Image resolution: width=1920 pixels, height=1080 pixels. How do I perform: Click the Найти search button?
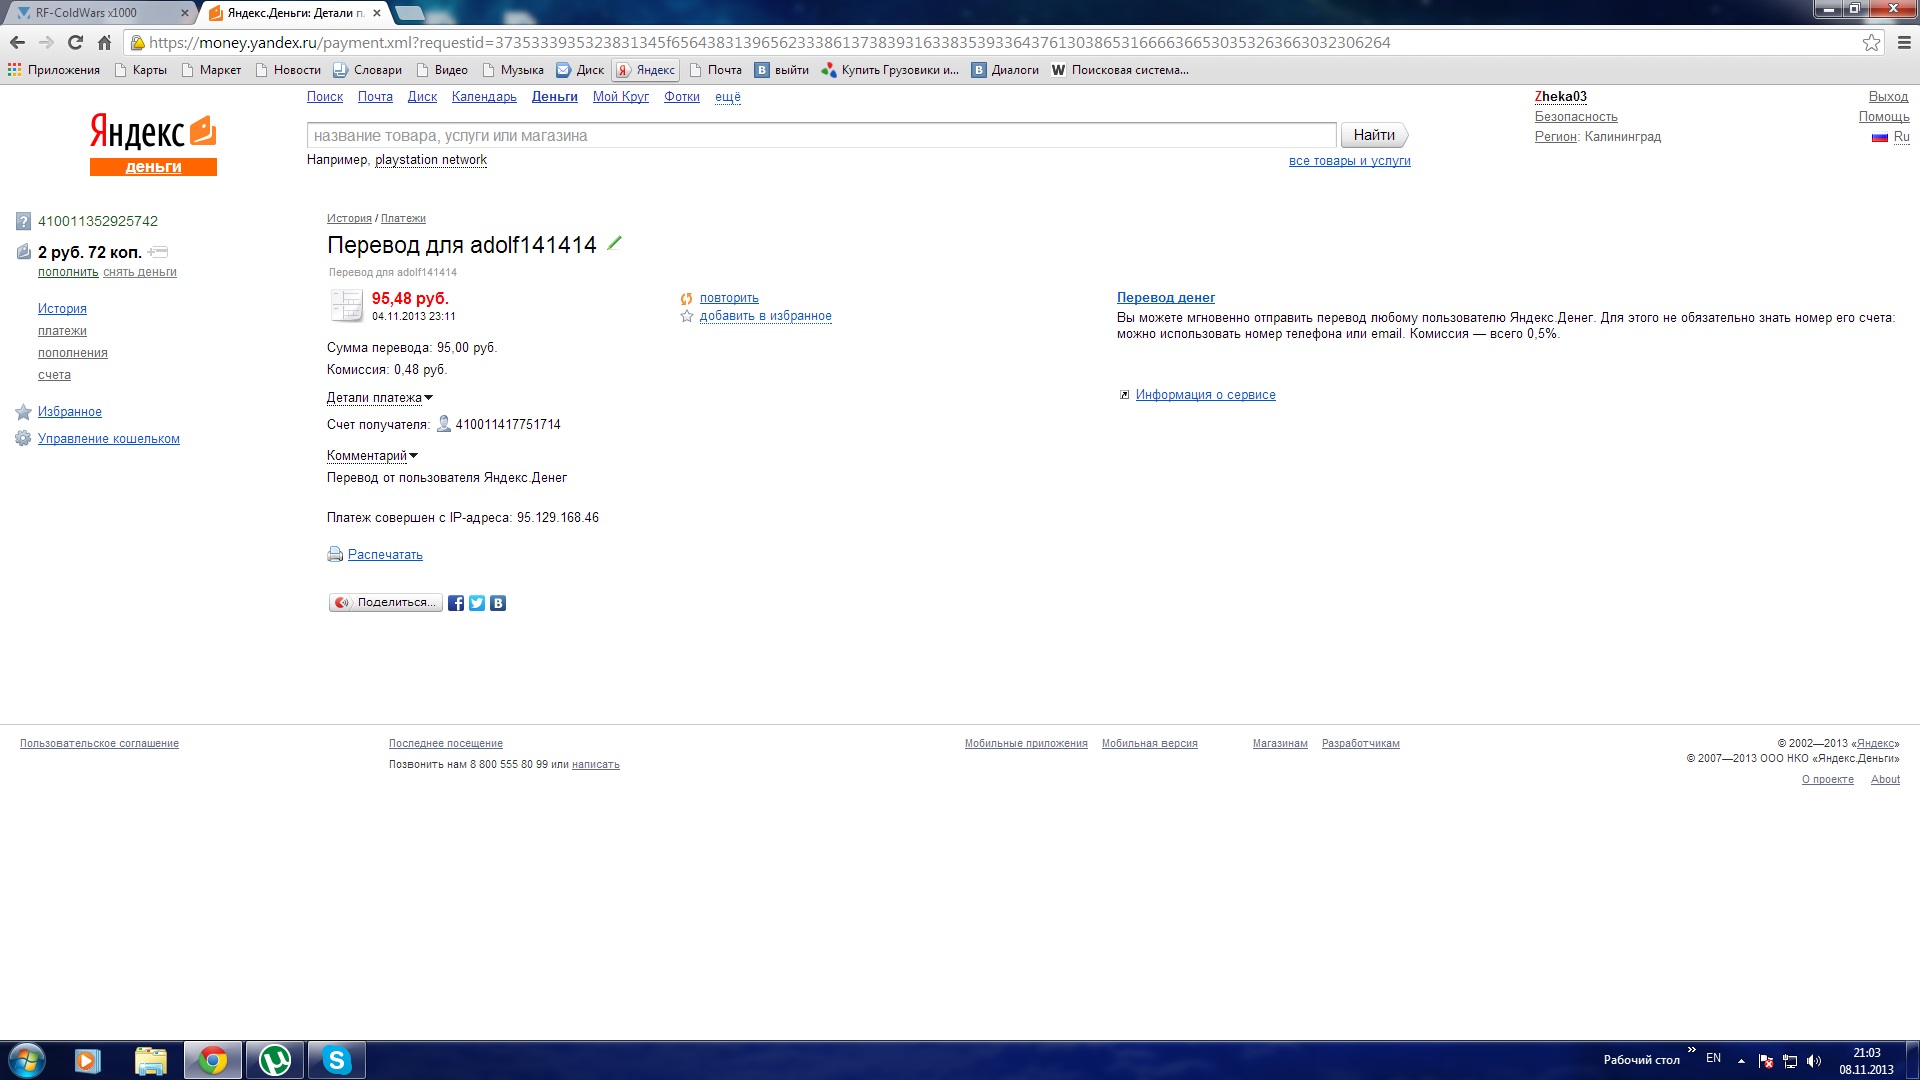[1374, 135]
